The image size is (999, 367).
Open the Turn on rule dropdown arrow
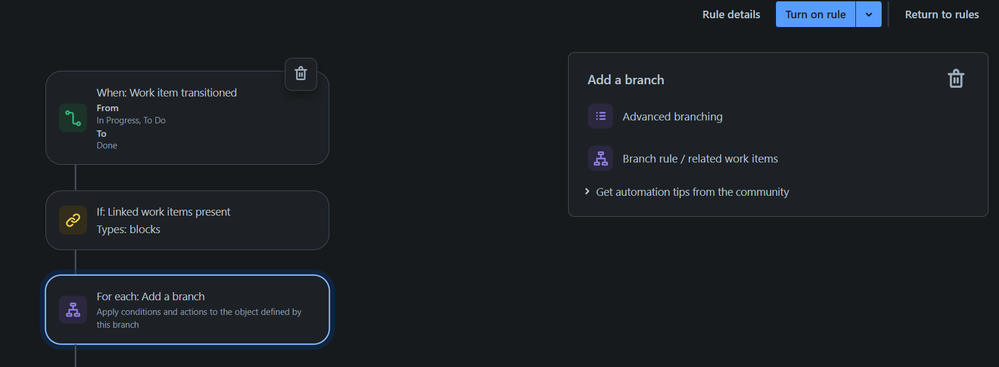(868, 15)
